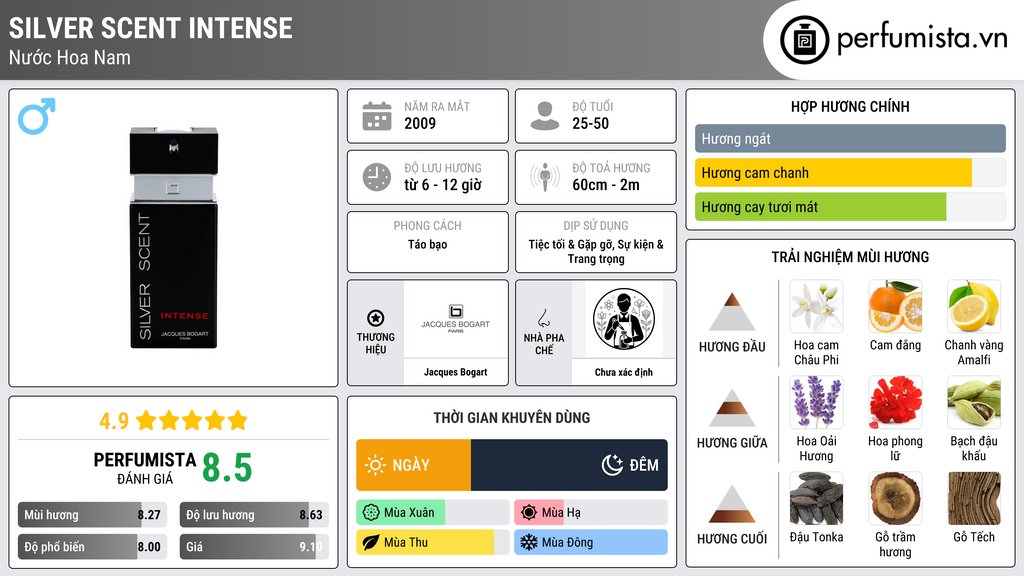Click the perfumer illustration above Chưa xác định

624,319
